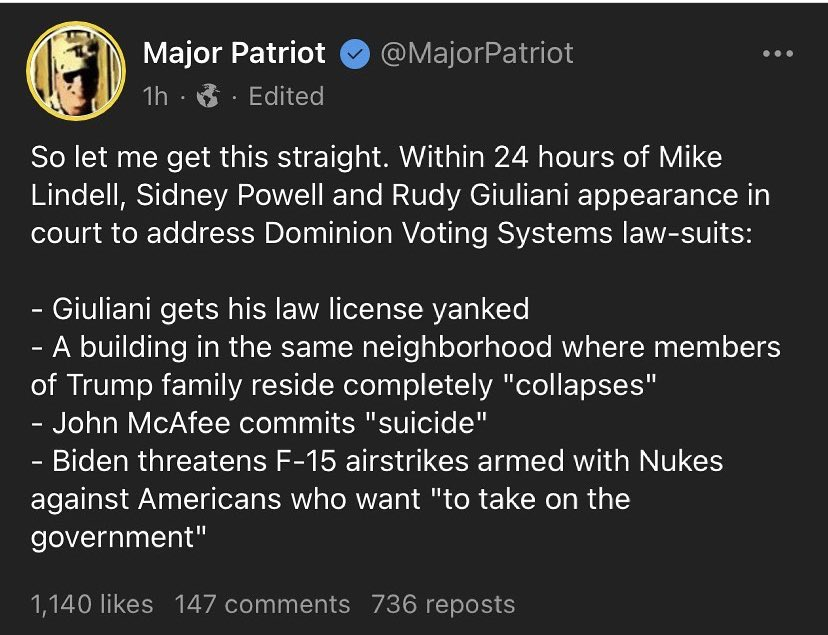Click the building "collapses" bullet text
This screenshot has width=828, height=635.
click(400, 347)
